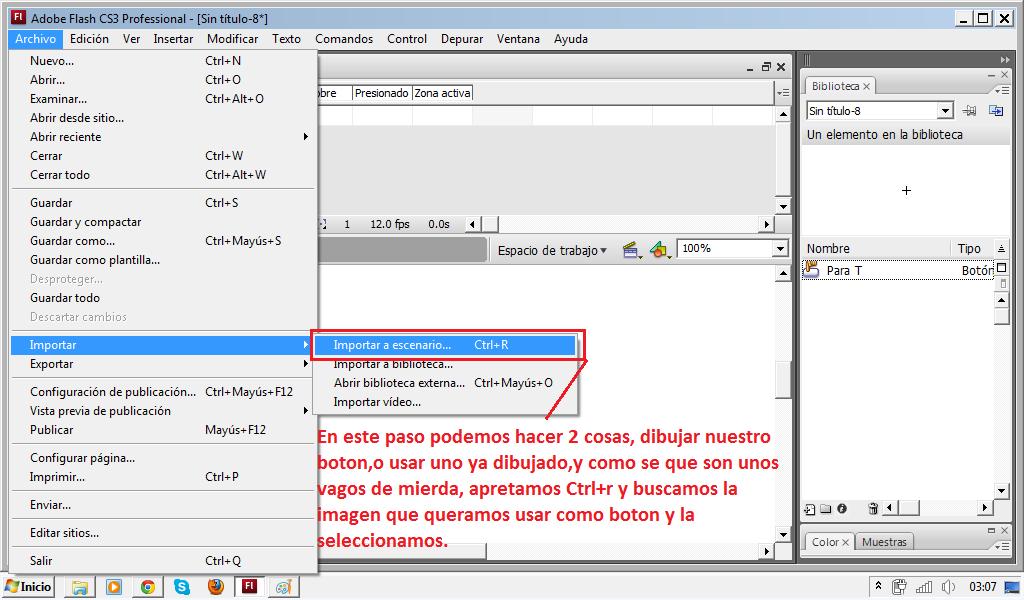Open the Insertar menu
Viewport: 1024px width, 600px height.
pyautogui.click(x=173, y=39)
